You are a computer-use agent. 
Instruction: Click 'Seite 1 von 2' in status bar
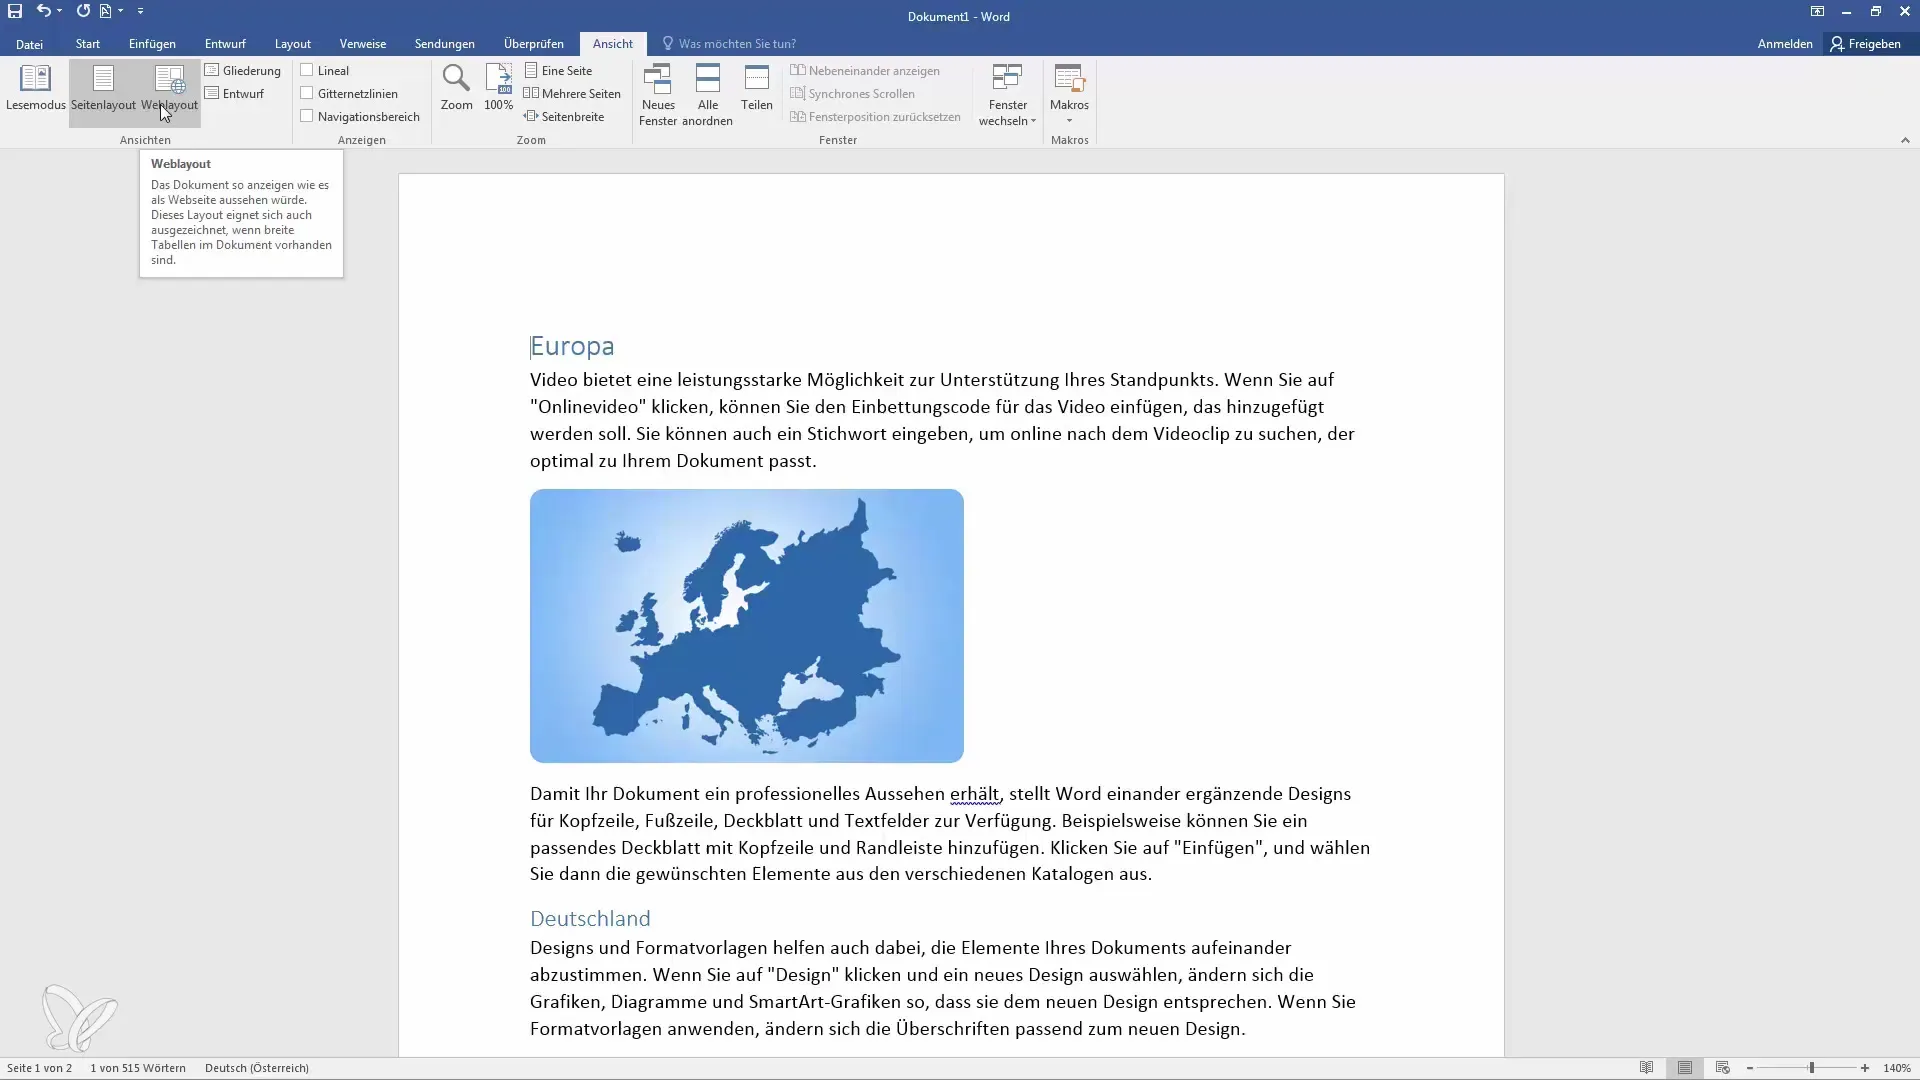[x=40, y=1068]
